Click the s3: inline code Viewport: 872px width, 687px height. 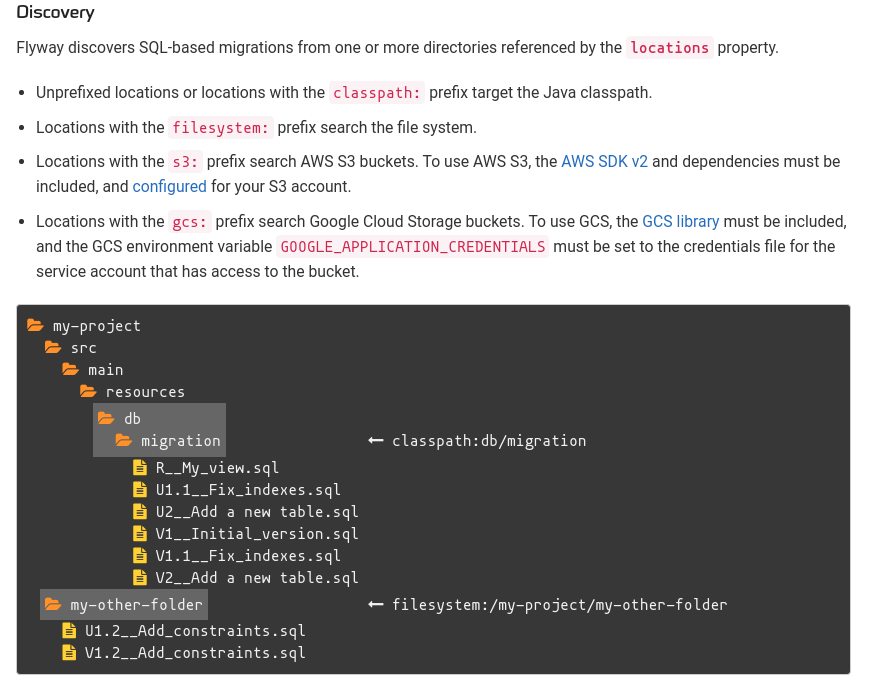pos(185,162)
